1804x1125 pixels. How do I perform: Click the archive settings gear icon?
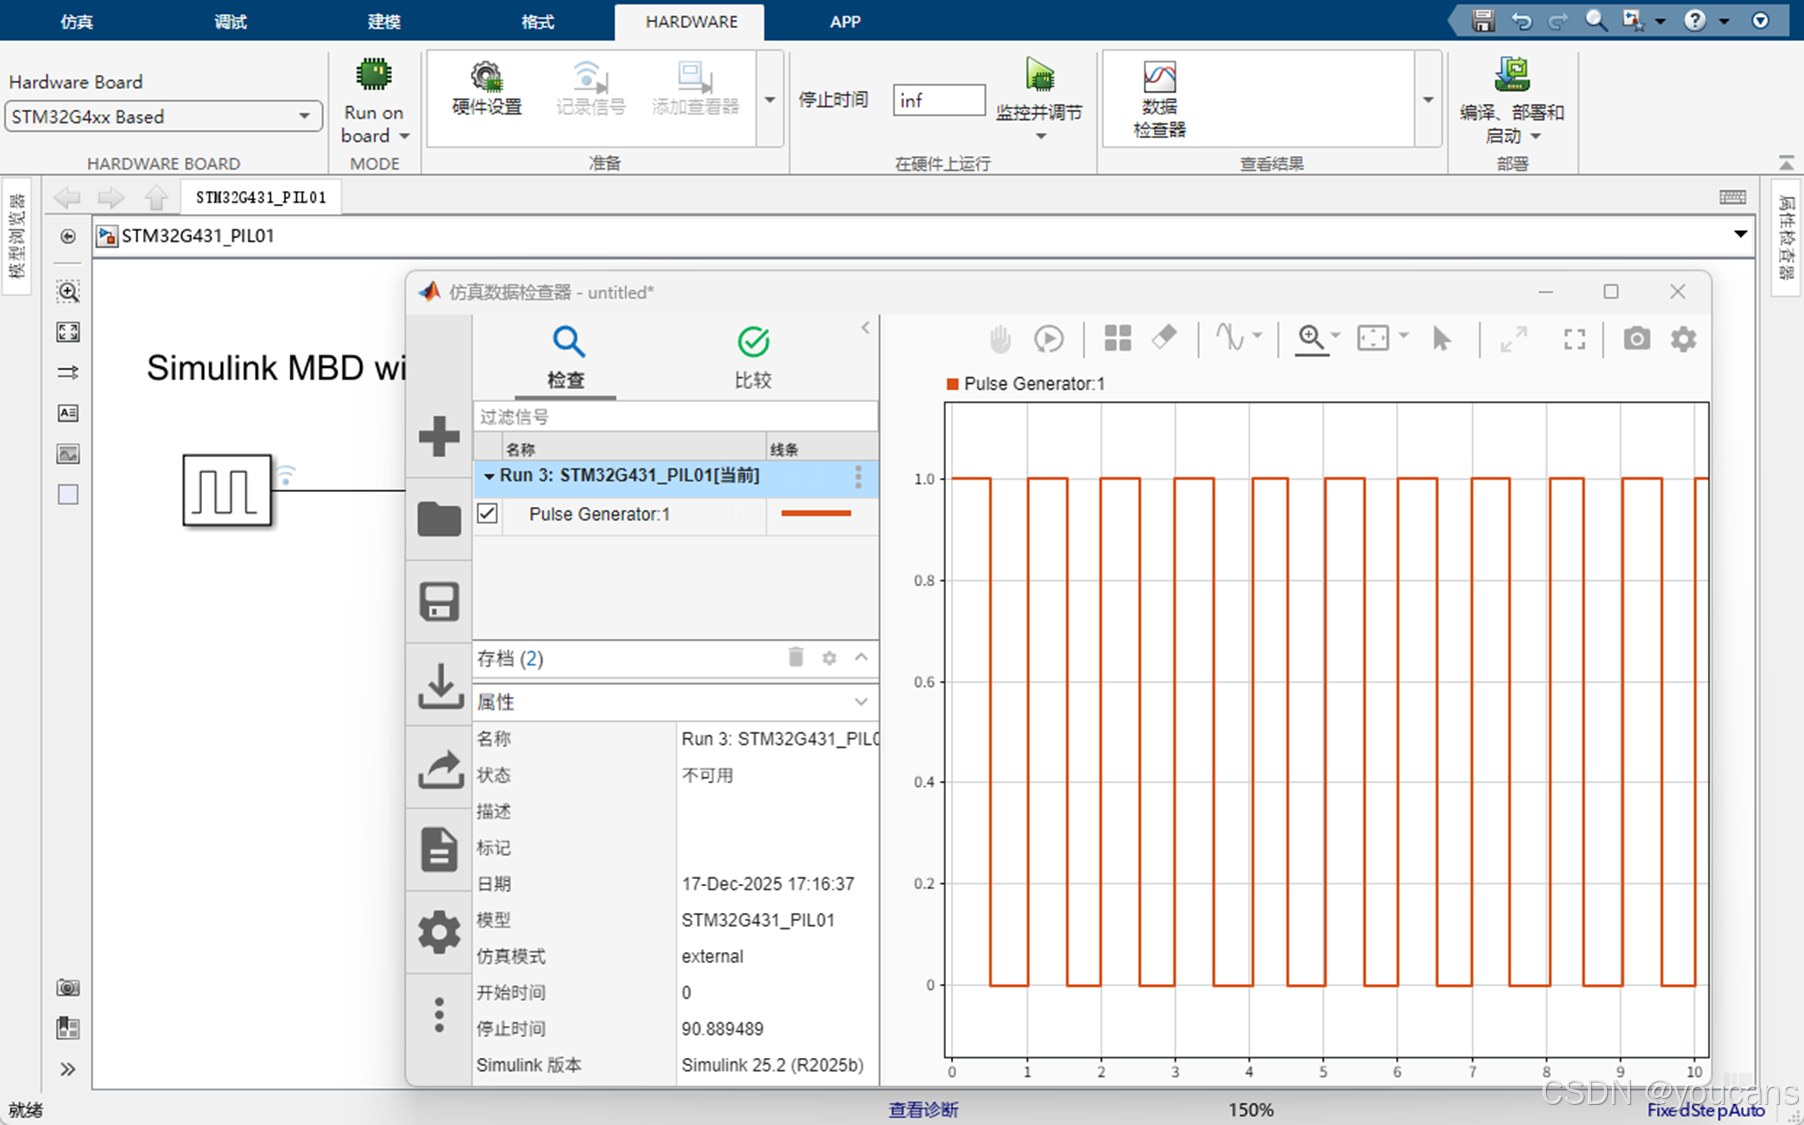[829, 657]
